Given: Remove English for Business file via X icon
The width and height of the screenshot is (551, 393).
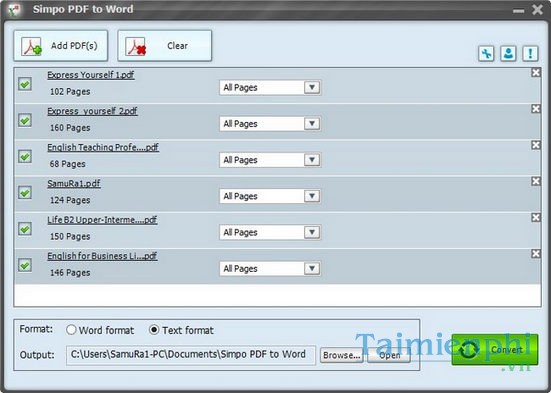Looking at the screenshot, I should [x=536, y=254].
